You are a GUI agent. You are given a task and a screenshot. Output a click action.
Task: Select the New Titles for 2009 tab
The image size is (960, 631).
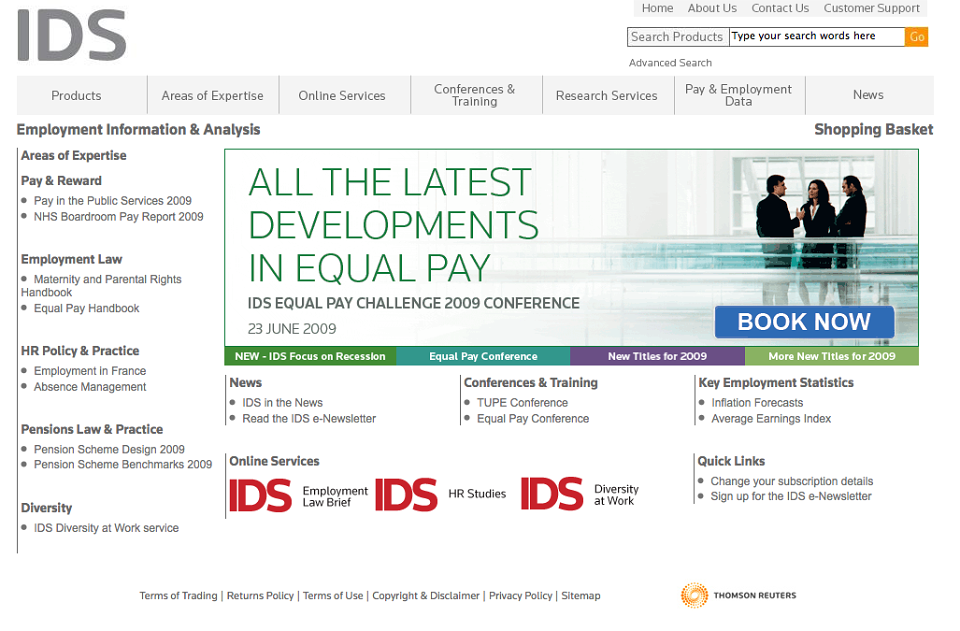[658, 356]
